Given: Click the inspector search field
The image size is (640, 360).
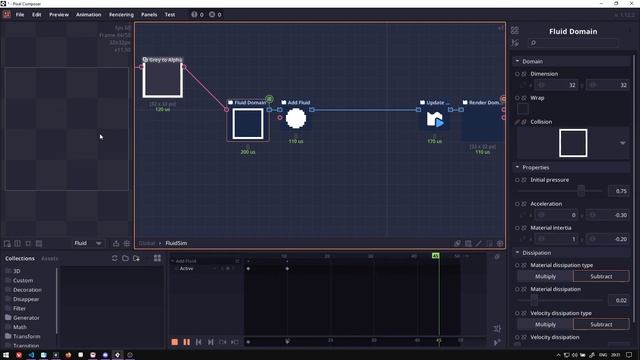Looking at the screenshot, I should coord(573,43).
